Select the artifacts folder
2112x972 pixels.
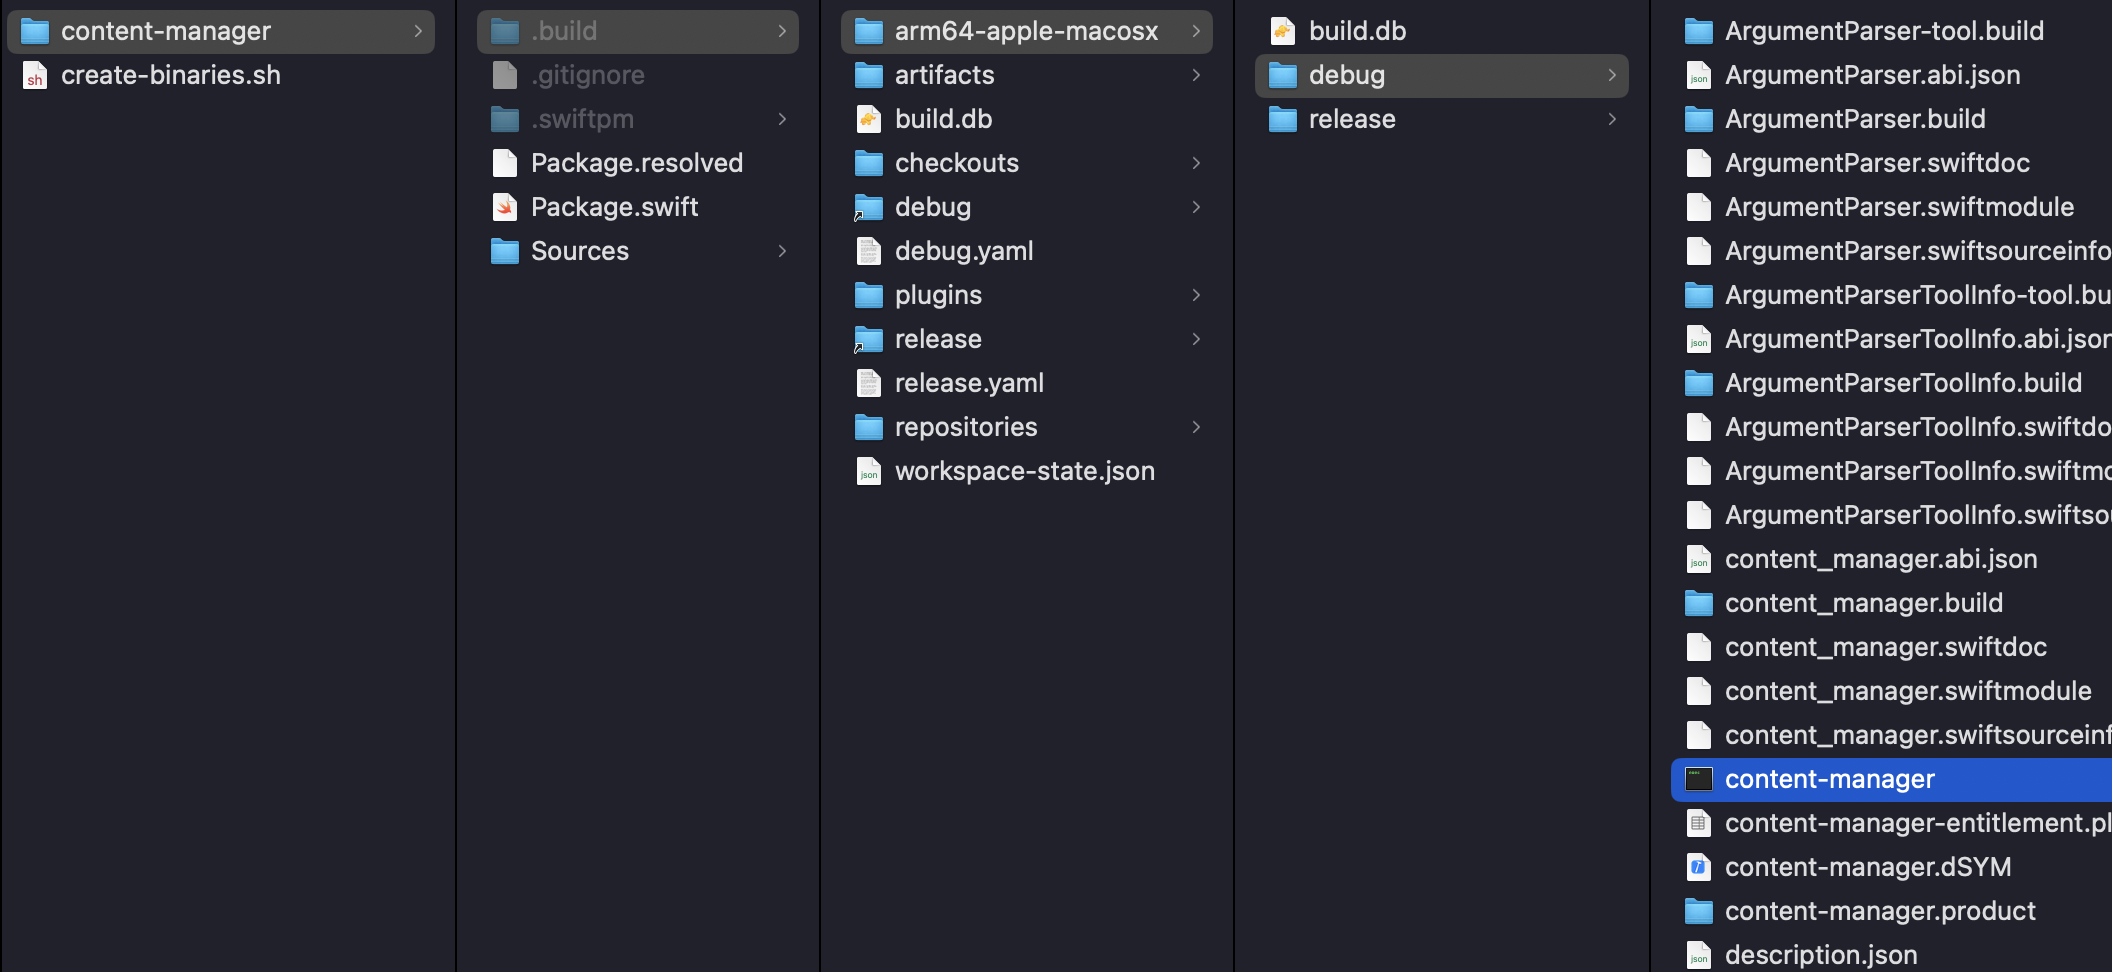(944, 75)
